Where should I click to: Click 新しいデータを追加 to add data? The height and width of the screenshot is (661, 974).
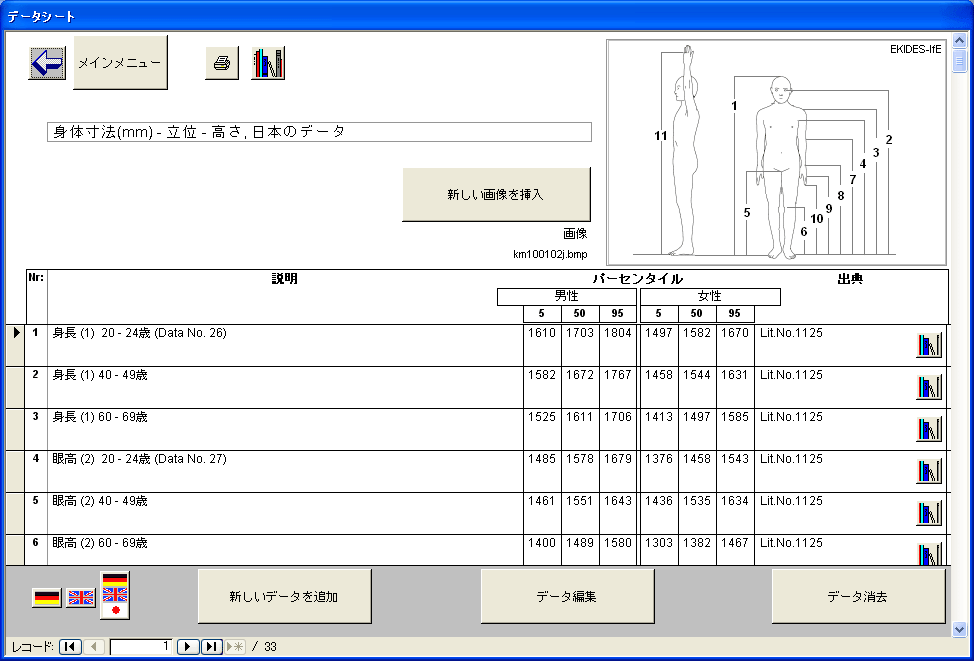pos(284,597)
